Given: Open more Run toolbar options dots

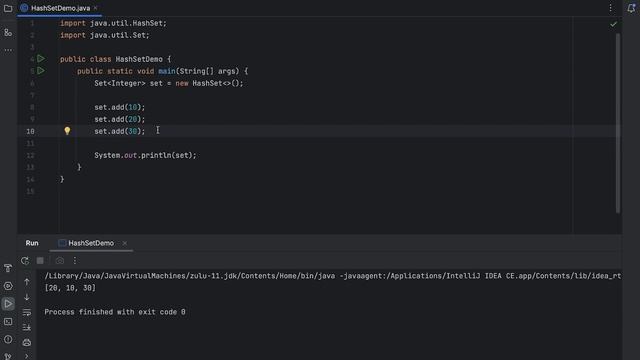Looking at the screenshot, I should [x=75, y=260].
